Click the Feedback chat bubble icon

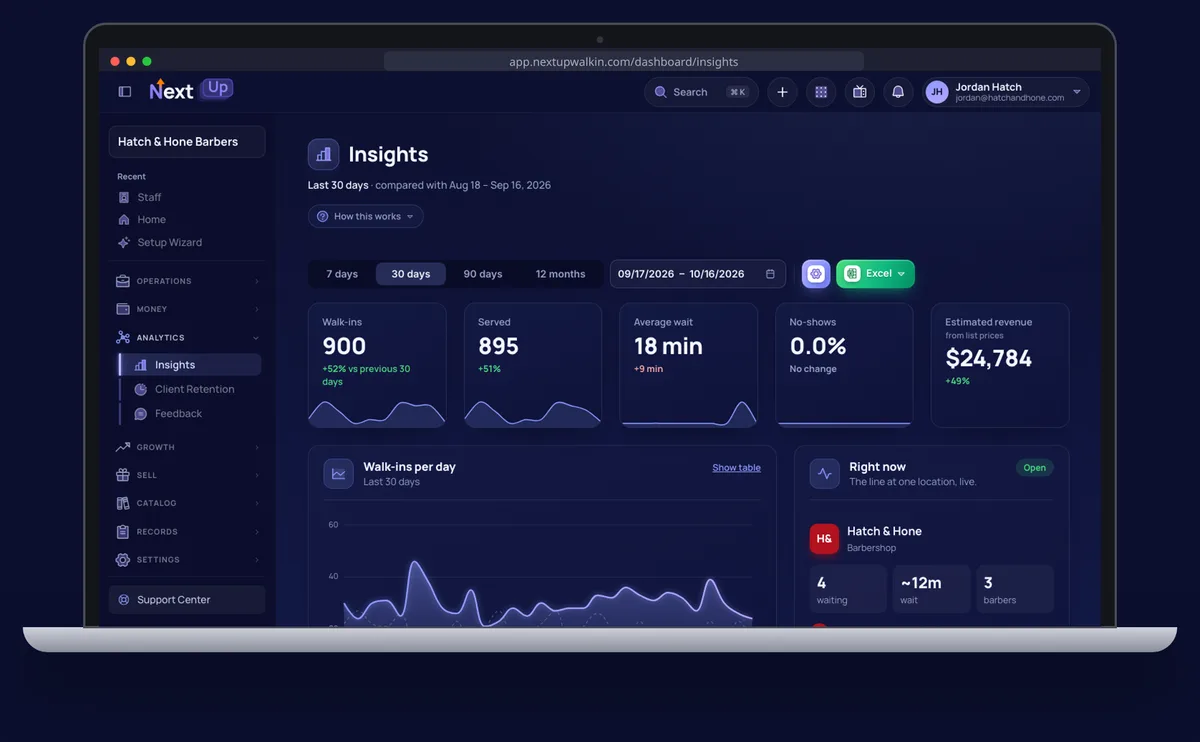[141, 413]
